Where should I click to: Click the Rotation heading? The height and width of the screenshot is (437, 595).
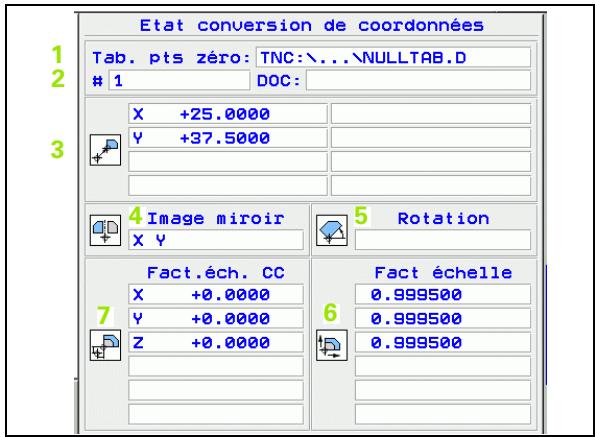point(443,218)
